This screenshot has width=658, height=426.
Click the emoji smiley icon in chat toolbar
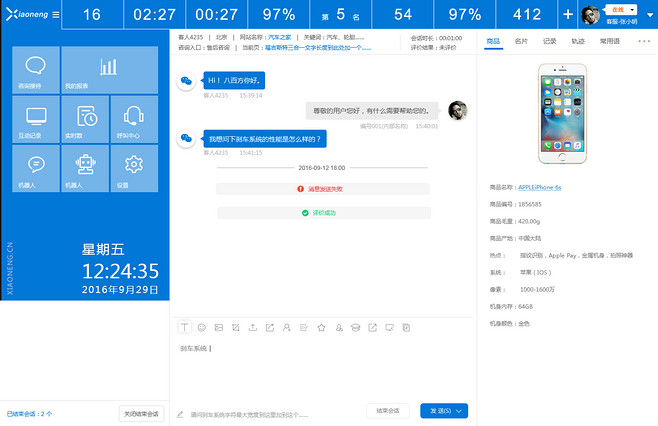point(202,327)
